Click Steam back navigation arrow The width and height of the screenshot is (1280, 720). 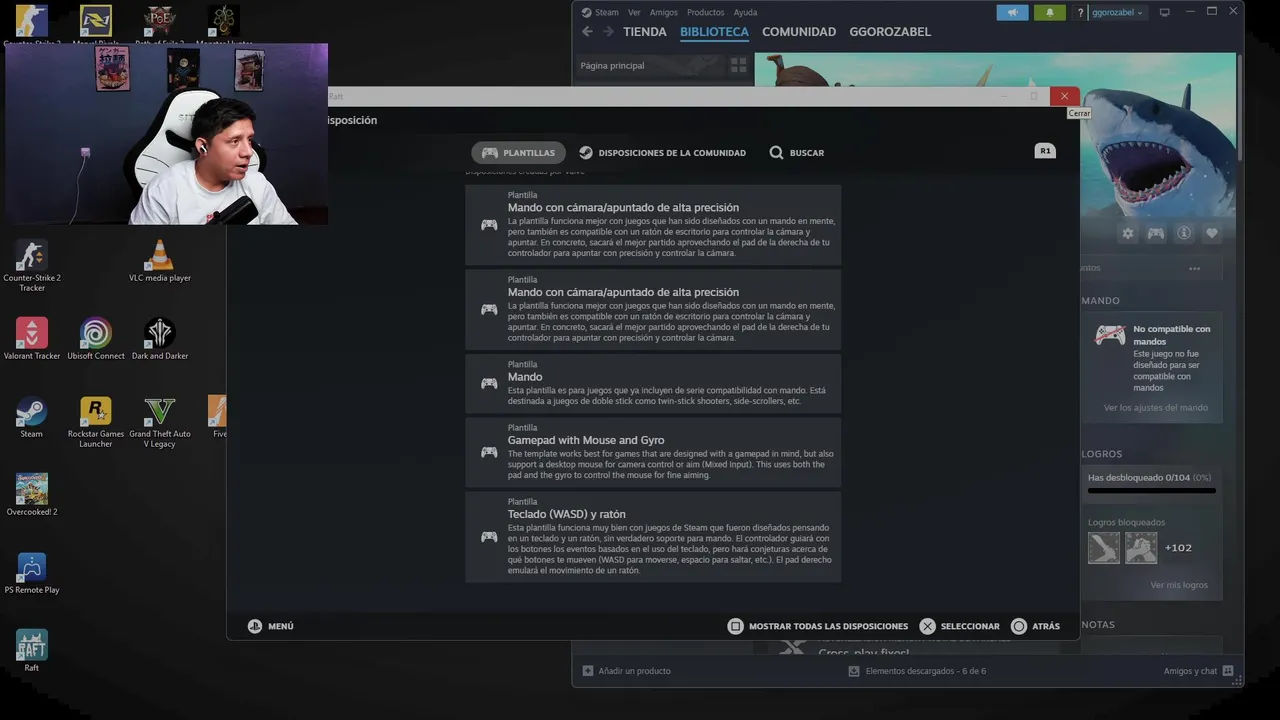(587, 32)
